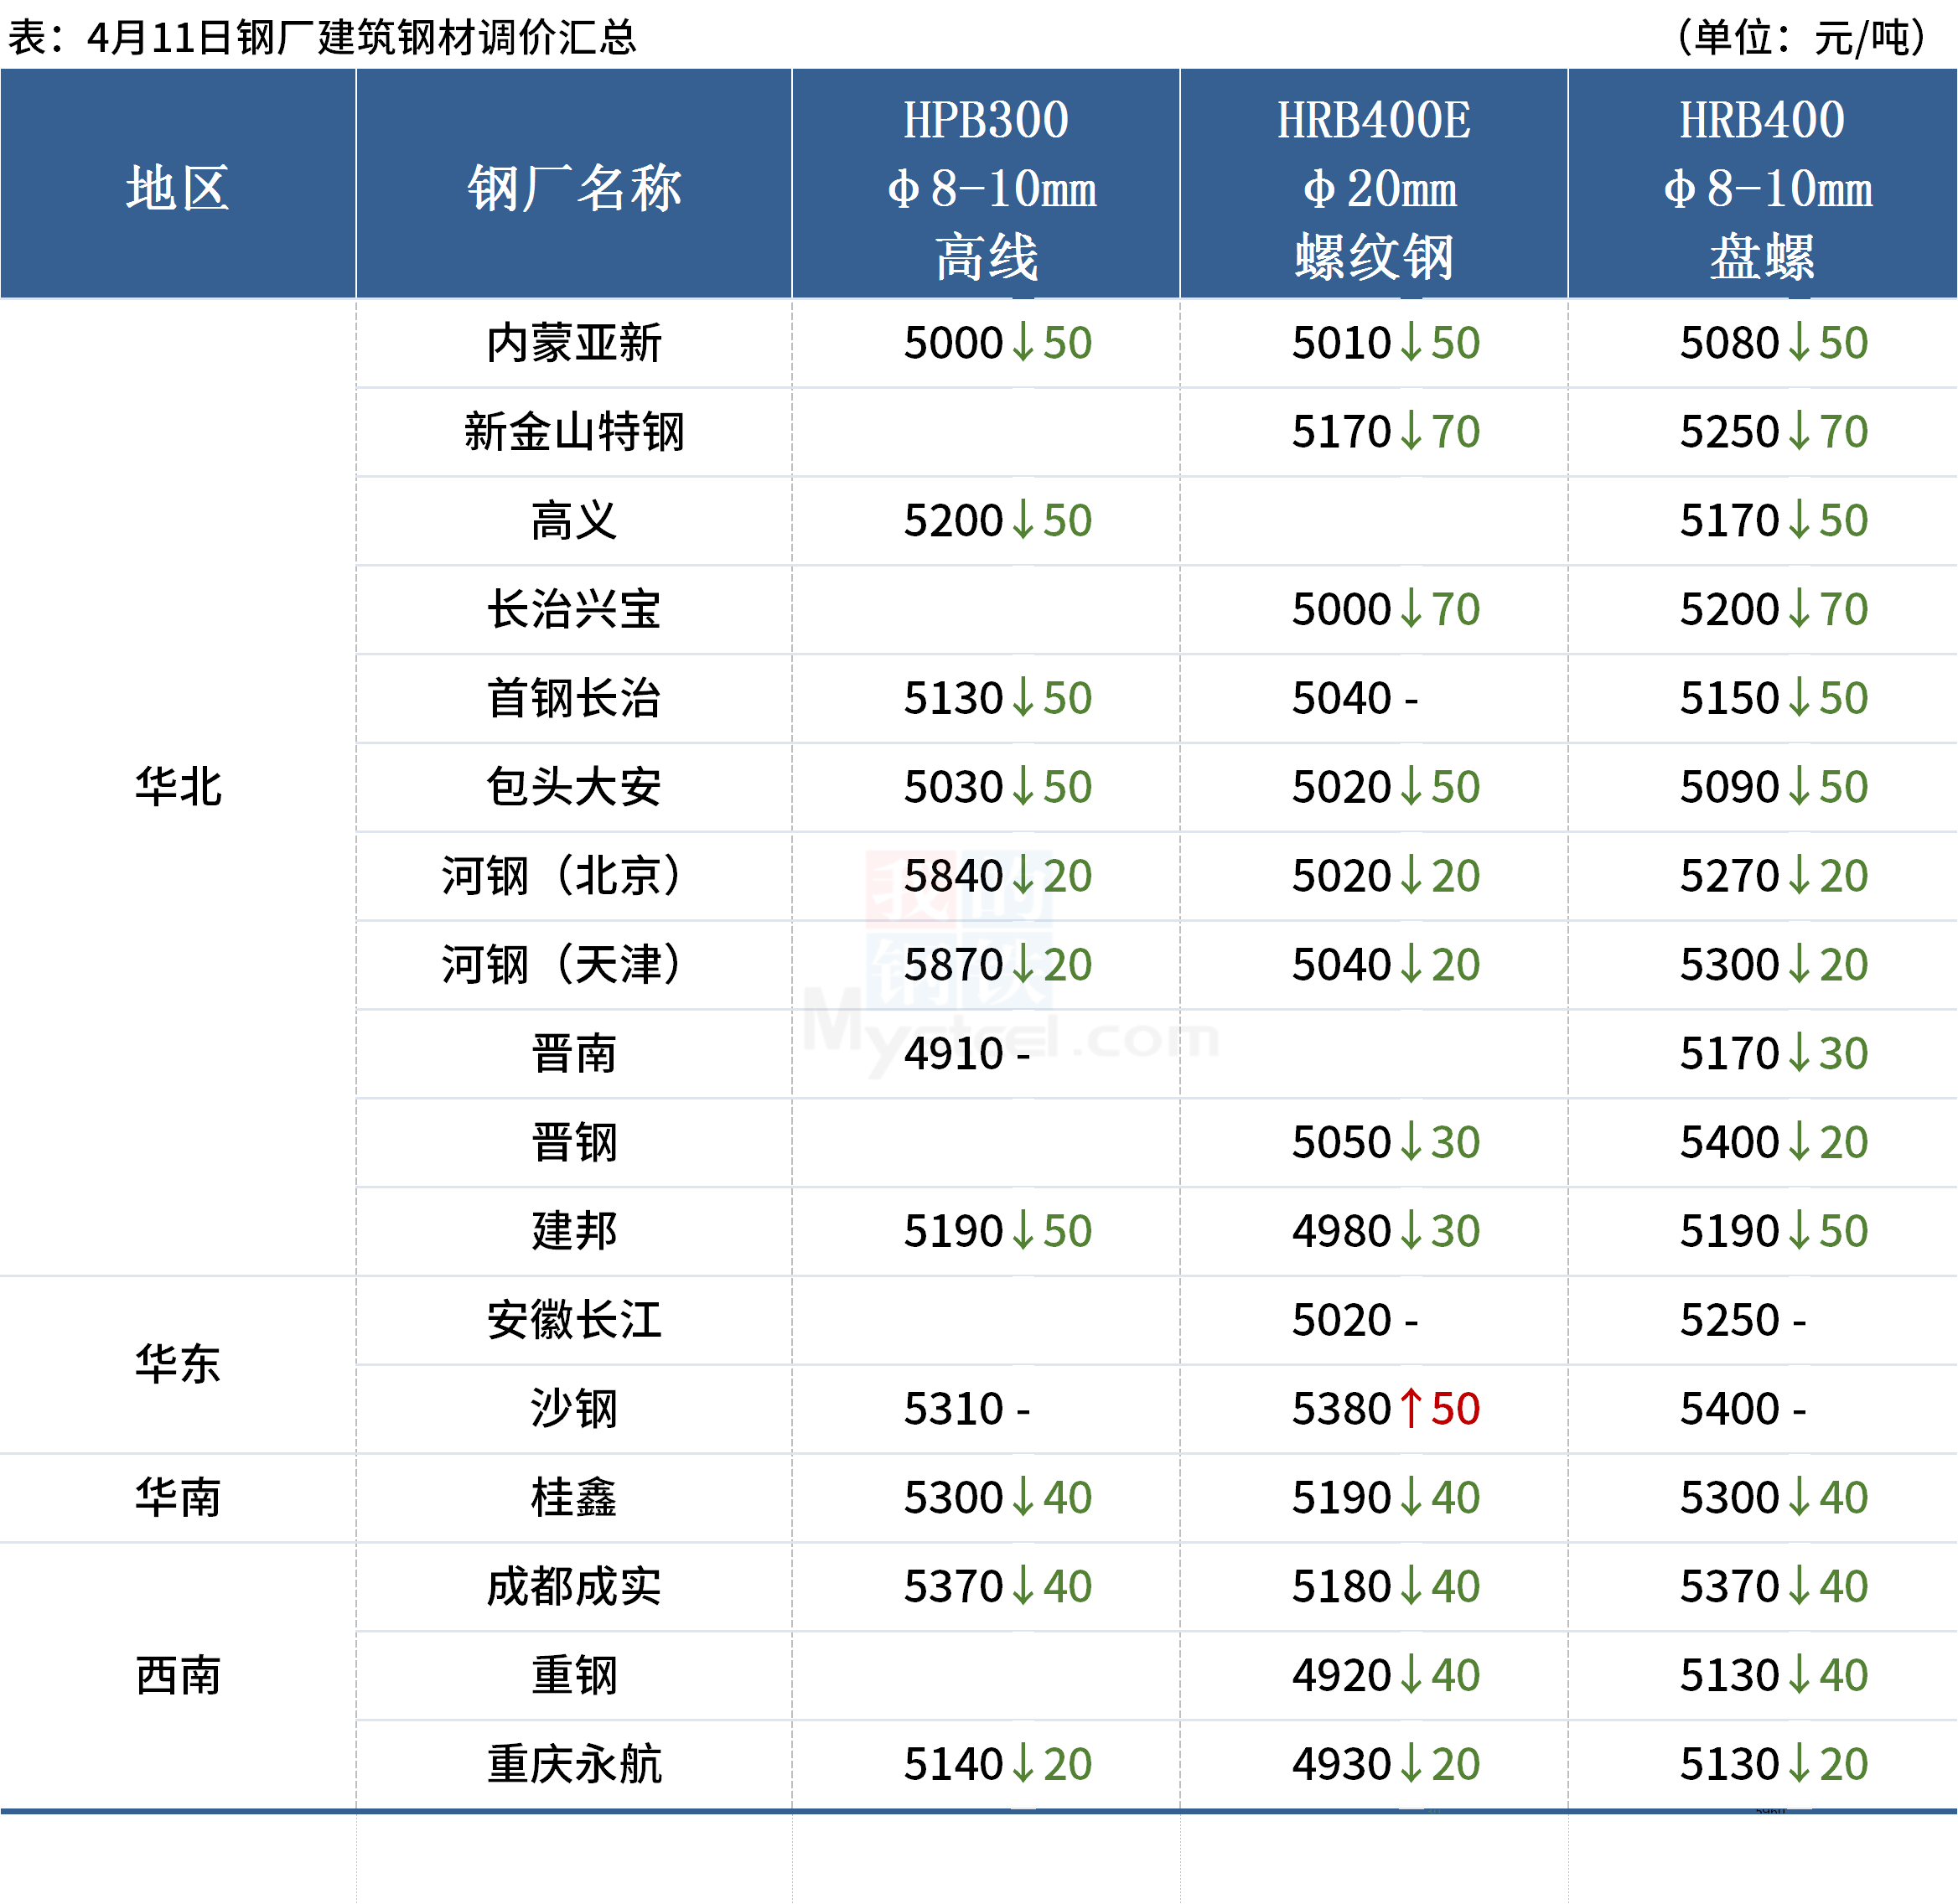
Task: Select 重庆永航 盘螺 price 5130↓20
Action: [1774, 1764]
